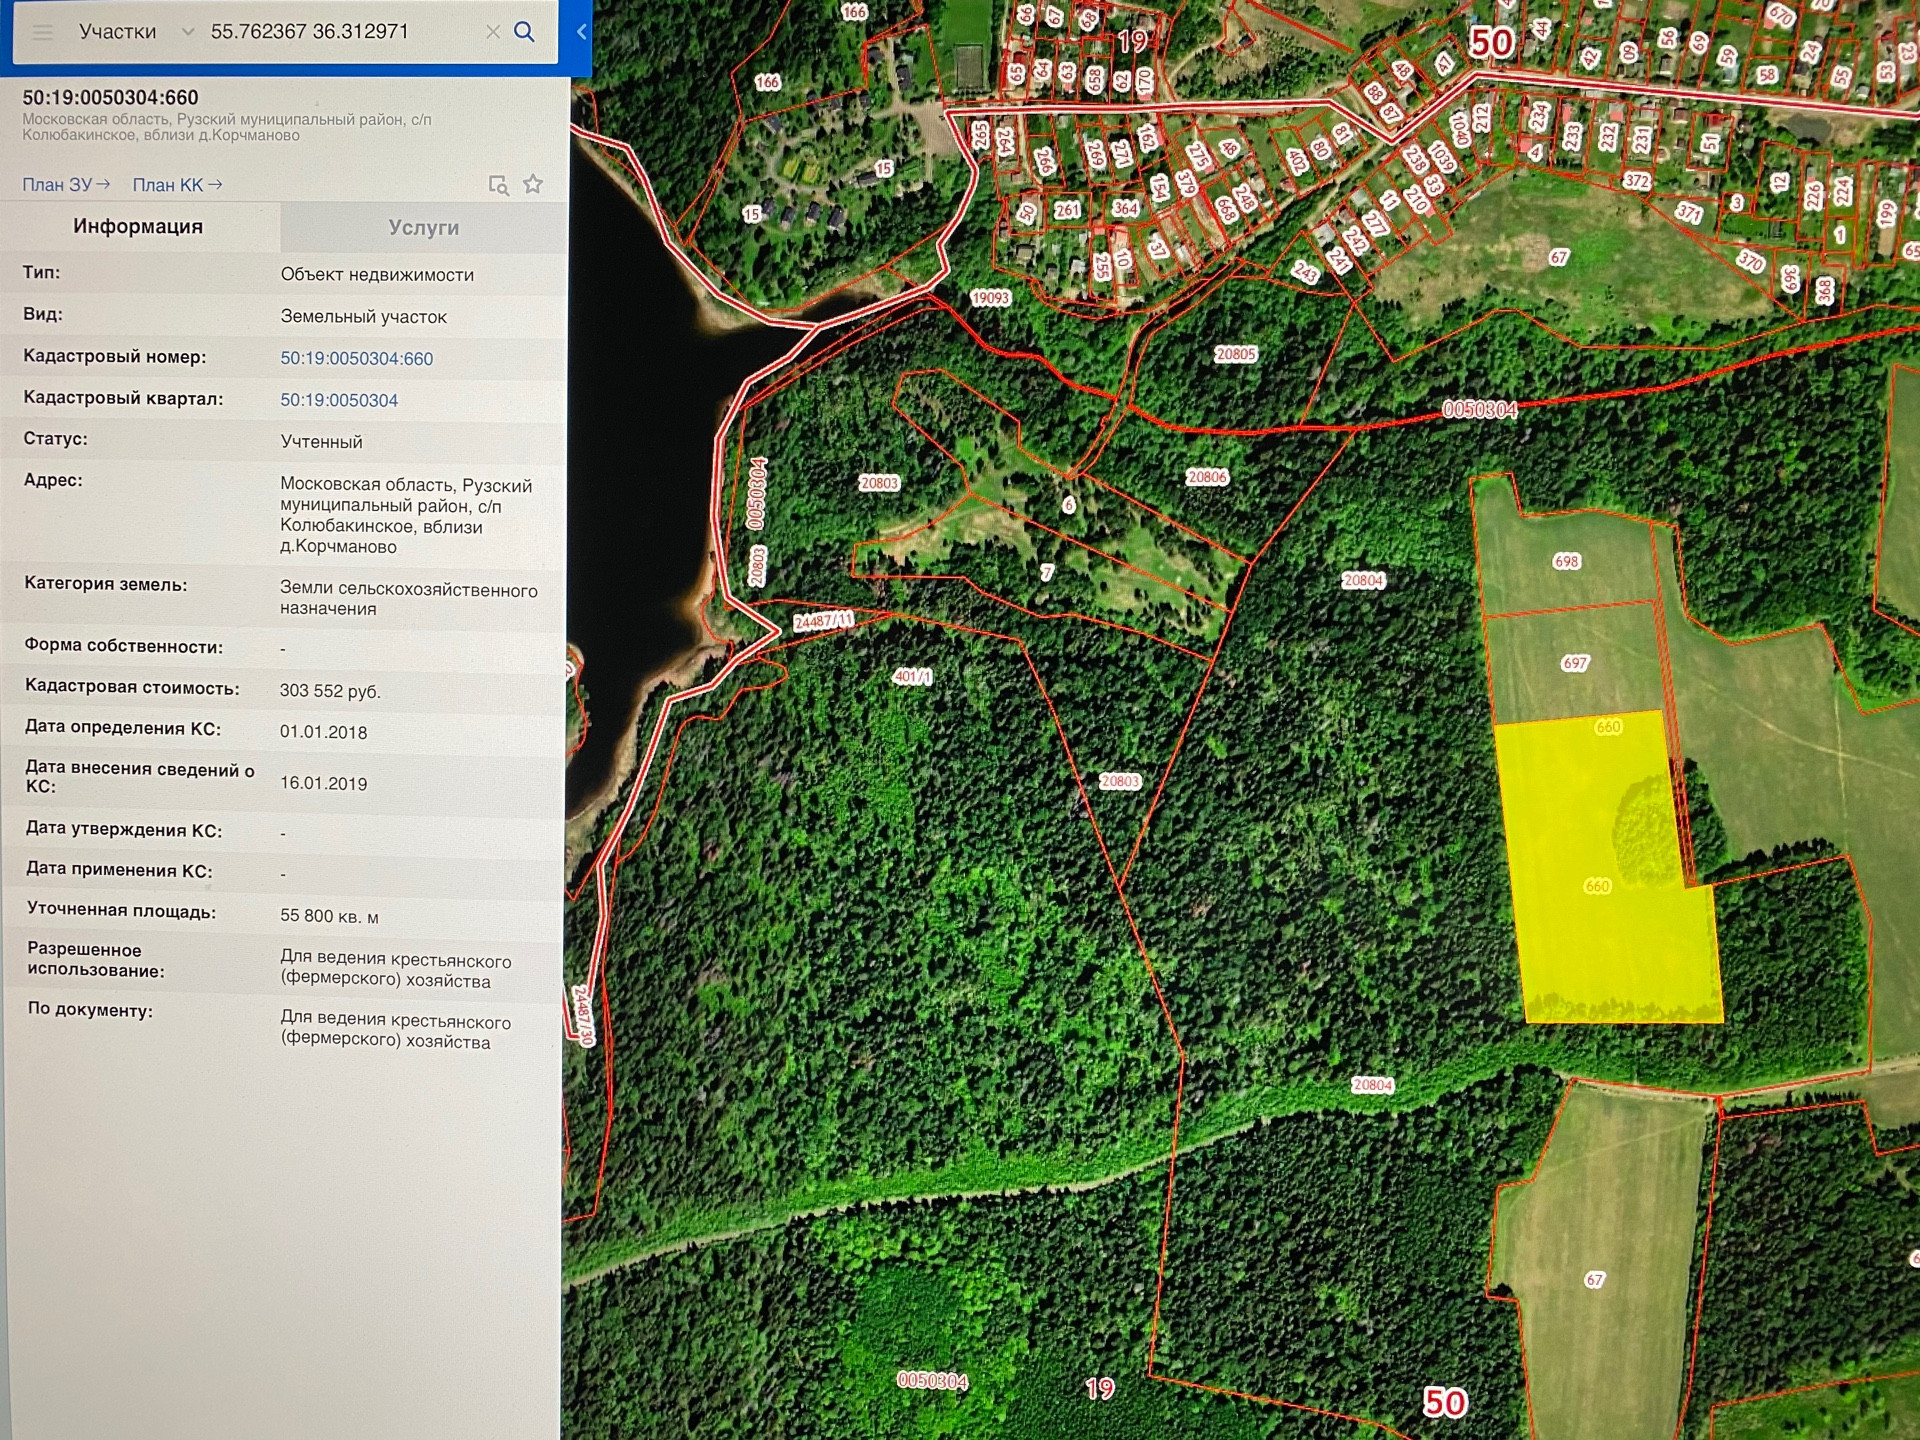The width and height of the screenshot is (1920, 1440).
Task: Click parcel label 20806 on map
Action: (x=1206, y=477)
